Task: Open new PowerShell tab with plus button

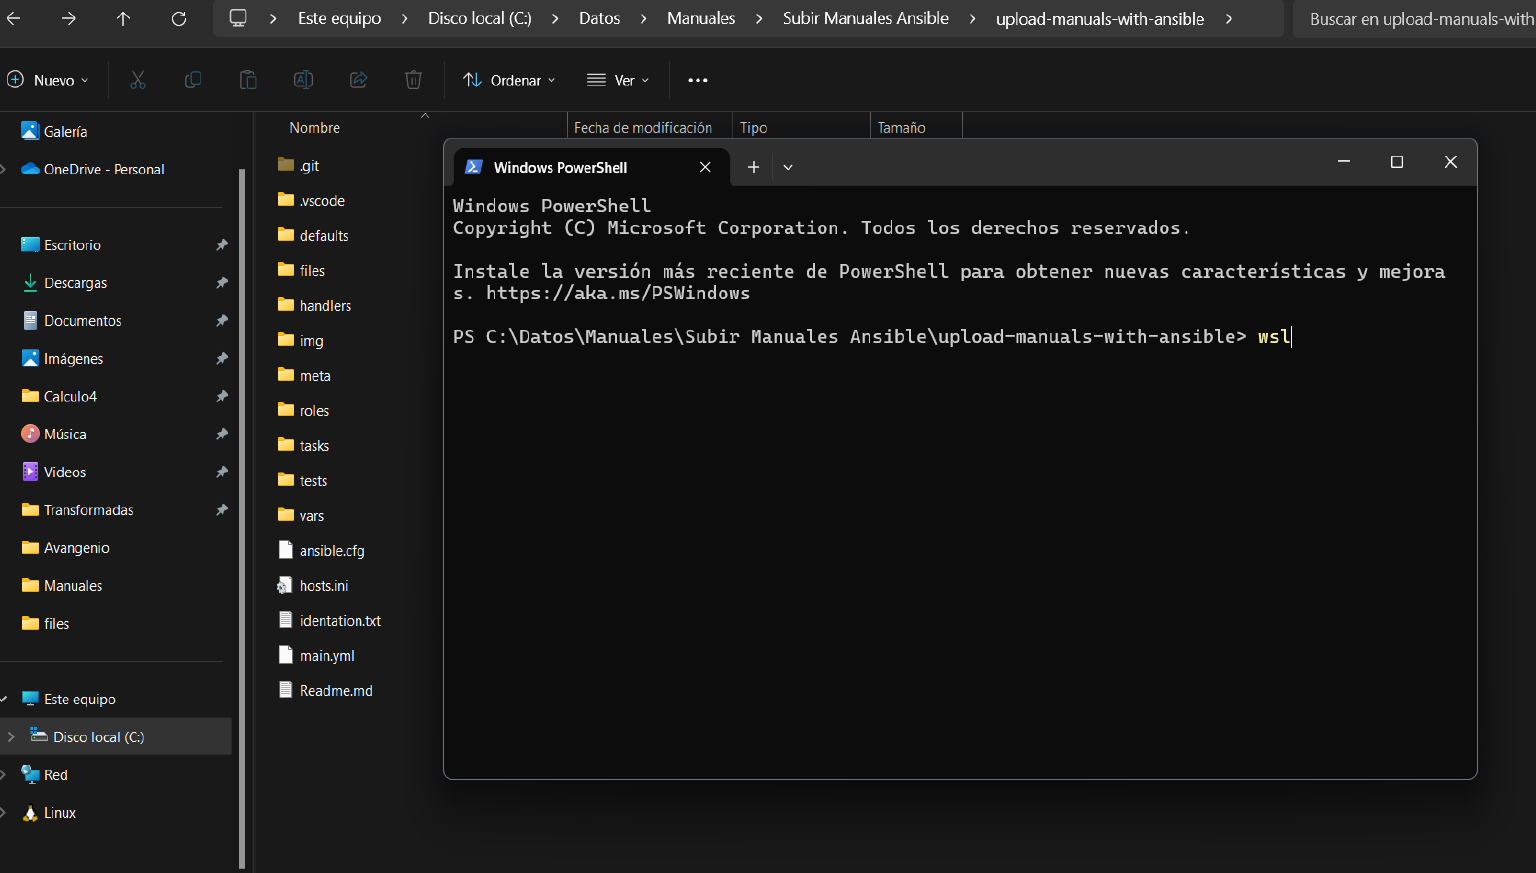Action: tap(753, 167)
